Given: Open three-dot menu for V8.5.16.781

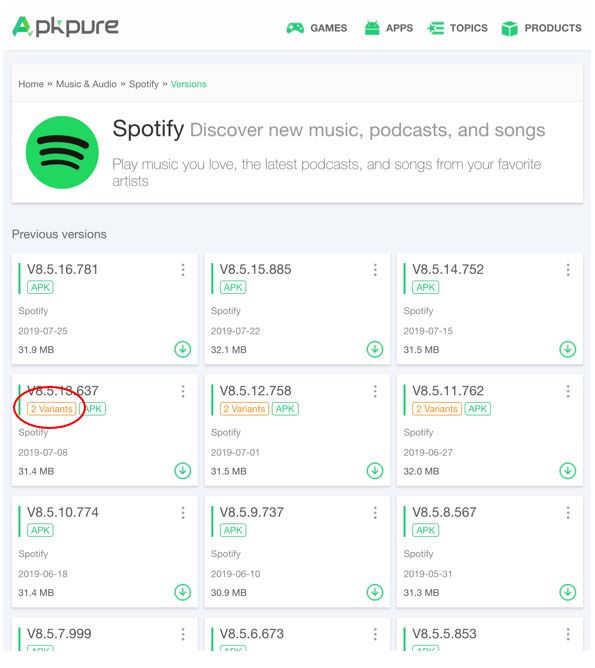Looking at the screenshot, I should tap(183, 270).
